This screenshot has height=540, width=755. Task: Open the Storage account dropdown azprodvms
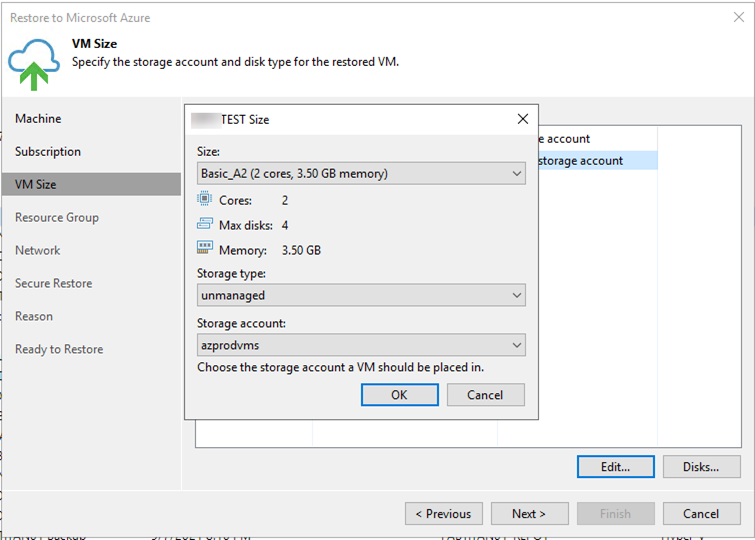(361, 345)
